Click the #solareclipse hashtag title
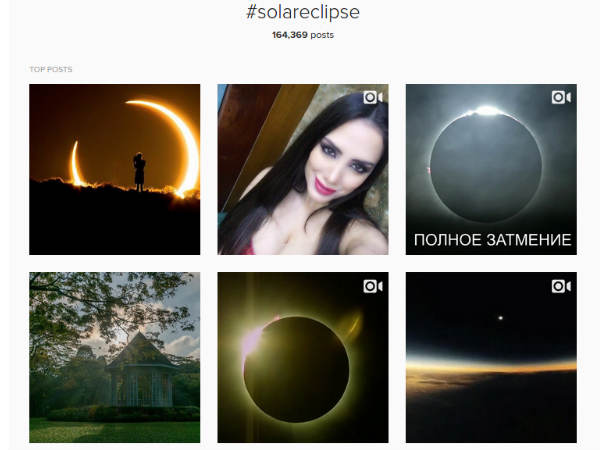The image size is (600, 450). [x=303, y=12]
